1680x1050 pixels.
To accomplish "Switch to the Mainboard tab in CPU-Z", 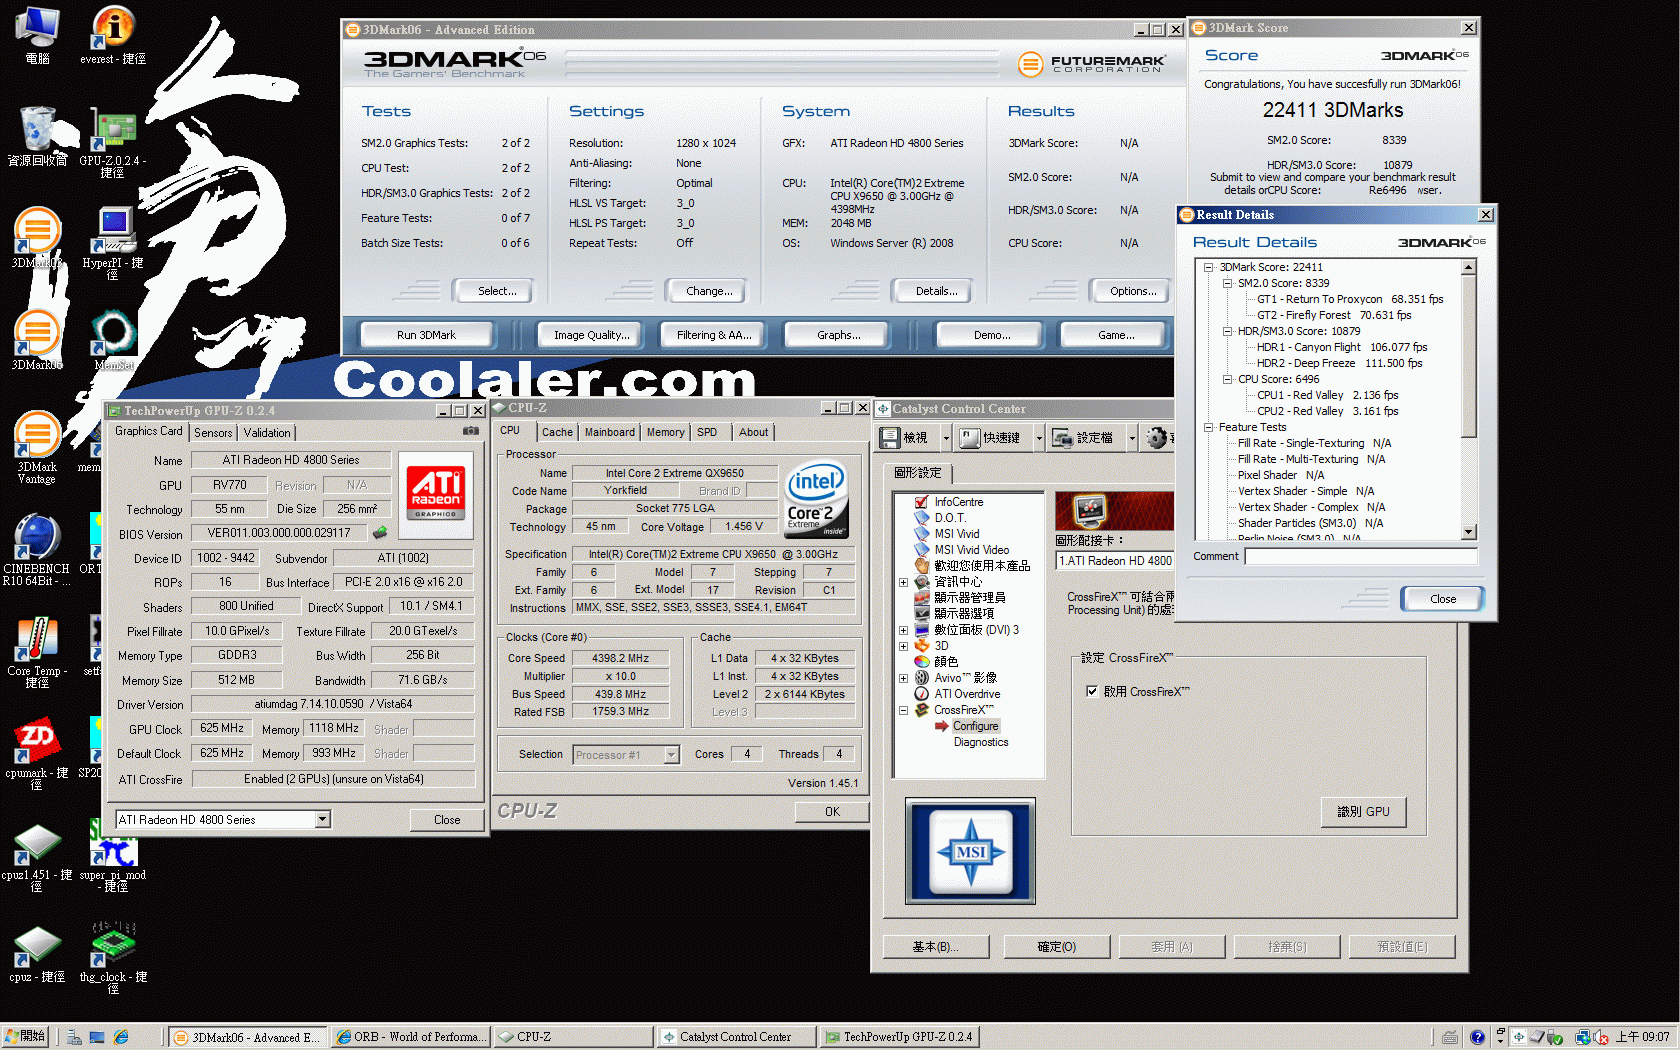I will coord(609,433).
